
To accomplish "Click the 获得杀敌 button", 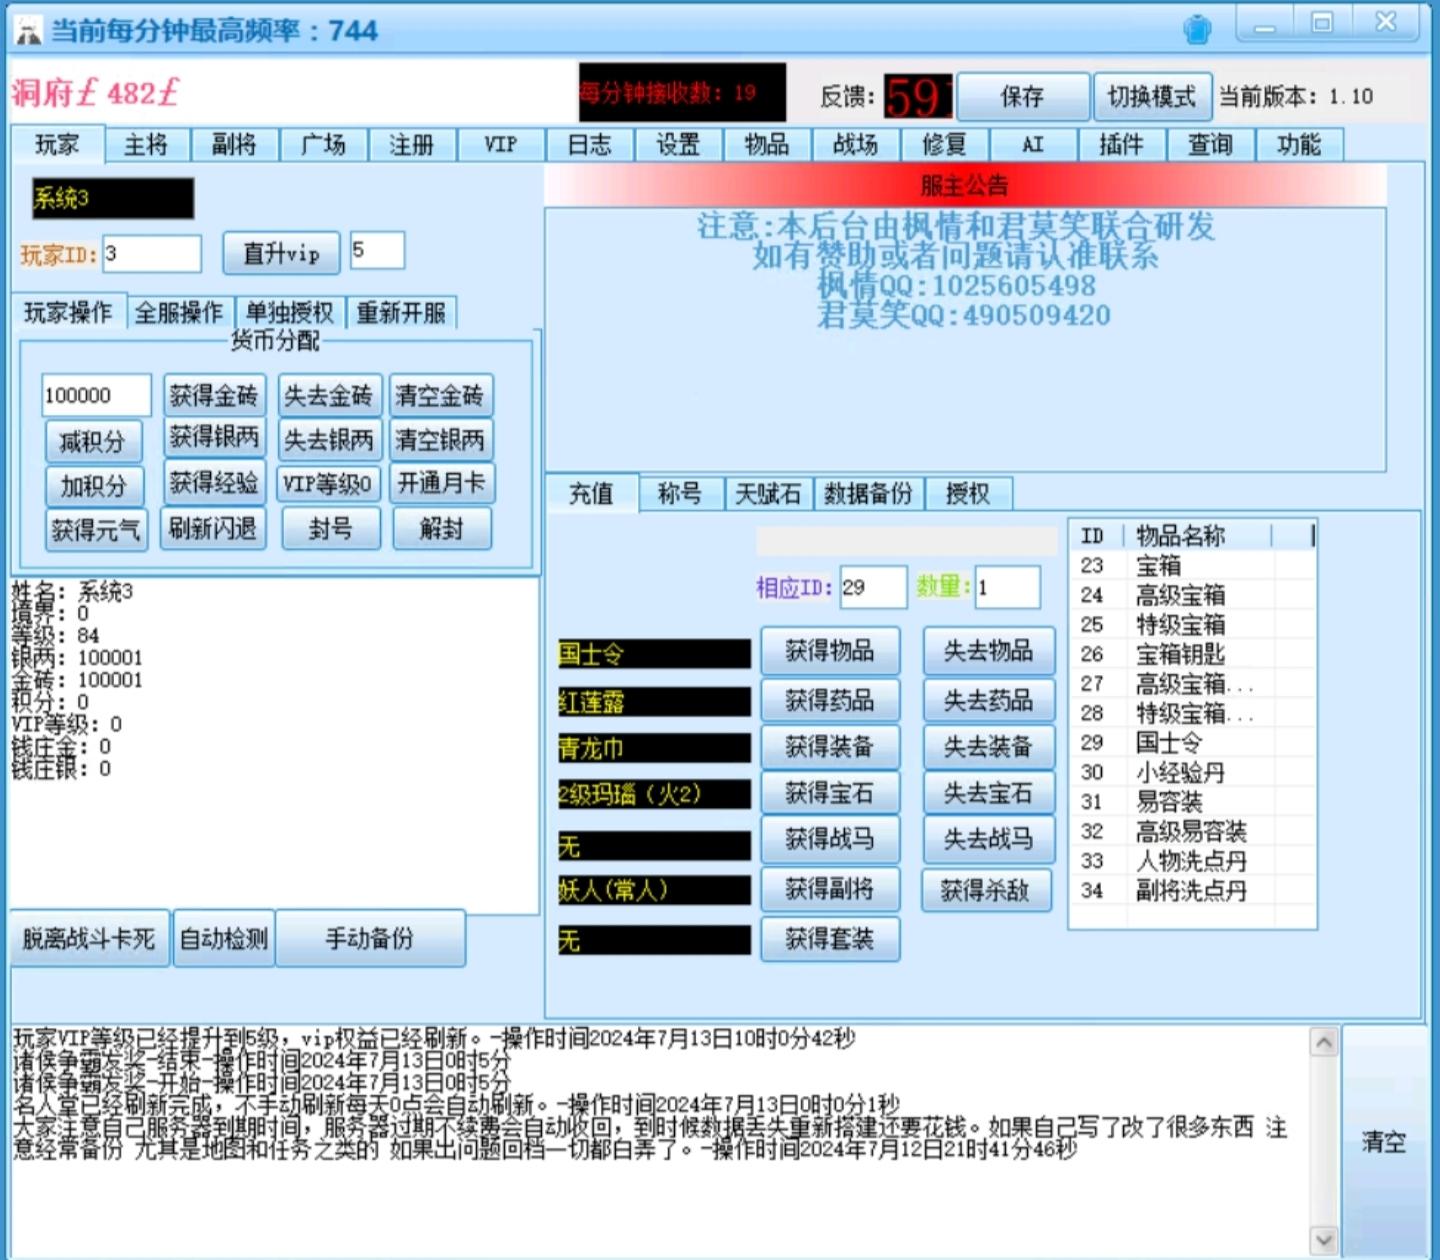I will pos(987,890).
